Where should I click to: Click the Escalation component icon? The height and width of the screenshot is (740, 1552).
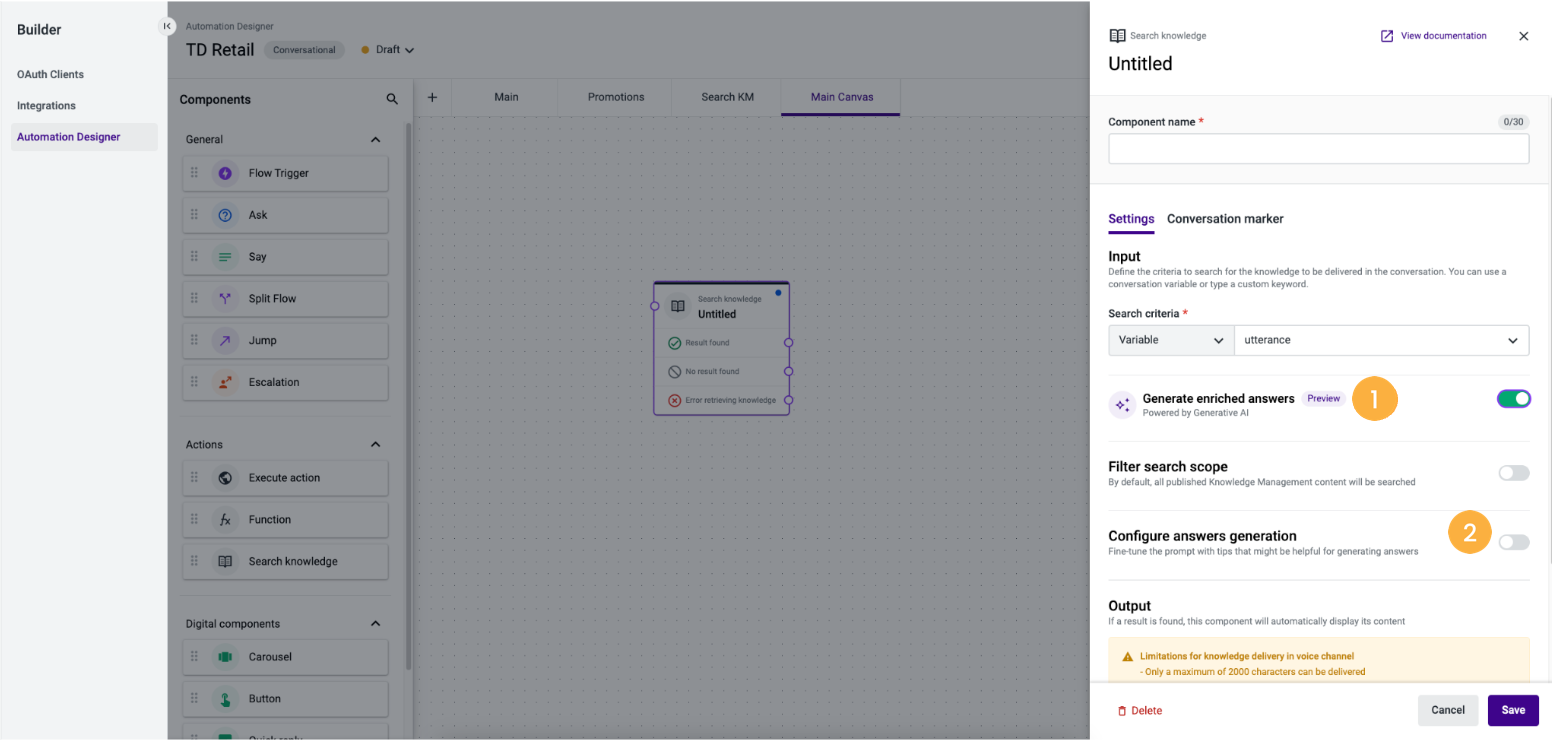[225, 382]
